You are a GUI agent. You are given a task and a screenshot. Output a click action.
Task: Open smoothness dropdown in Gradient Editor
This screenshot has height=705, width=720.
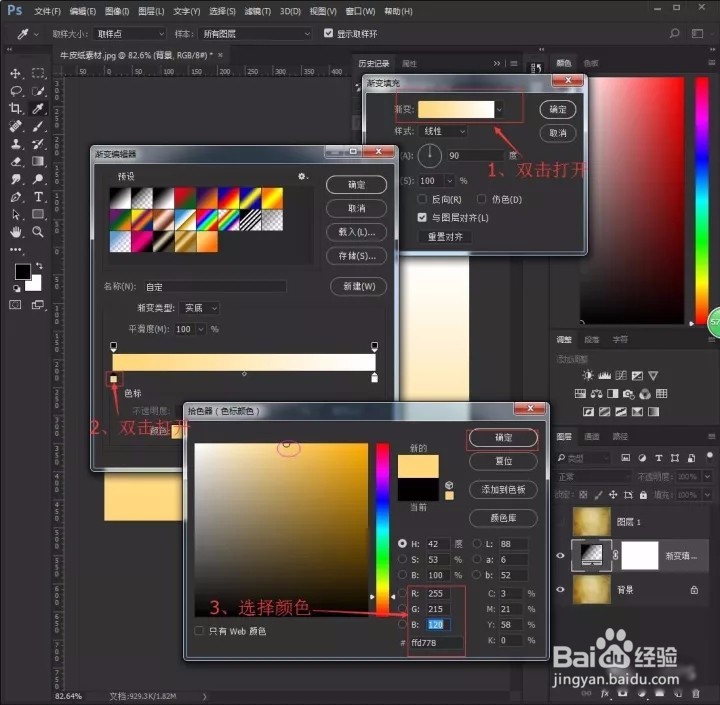[x=201, y=329]
